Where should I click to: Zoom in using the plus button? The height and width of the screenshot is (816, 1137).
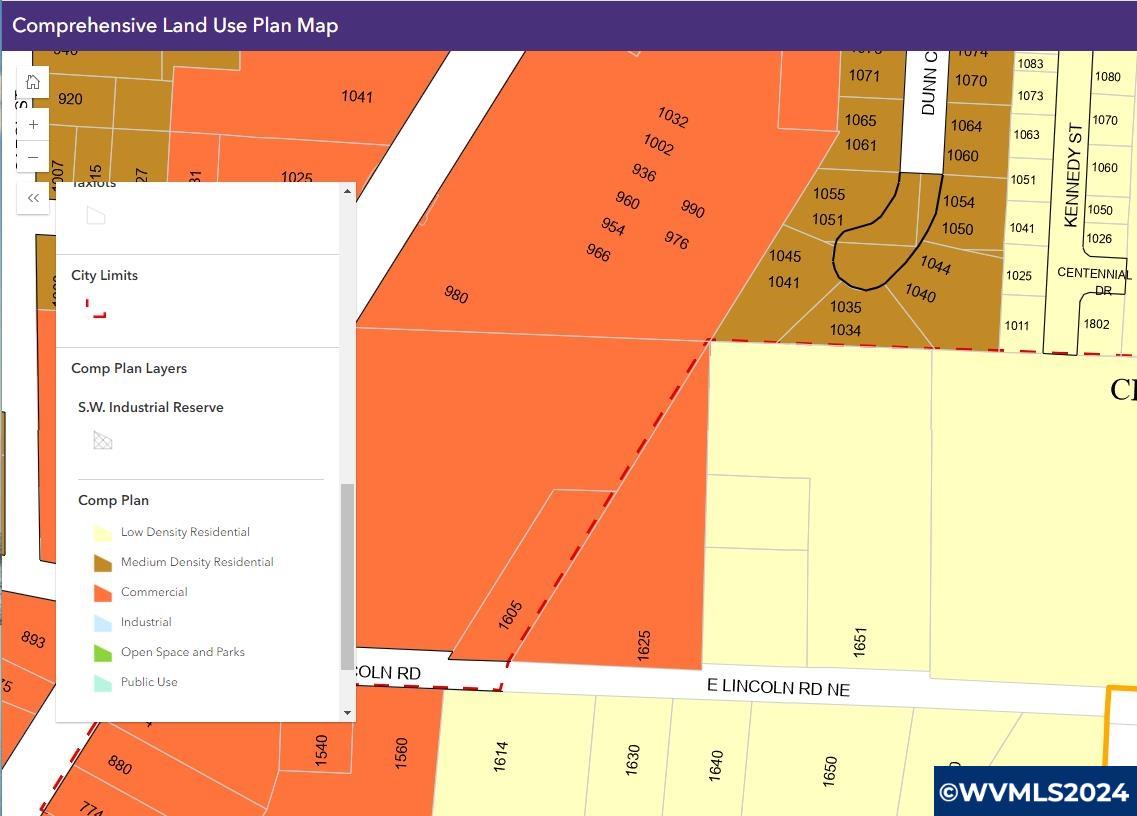33,125
